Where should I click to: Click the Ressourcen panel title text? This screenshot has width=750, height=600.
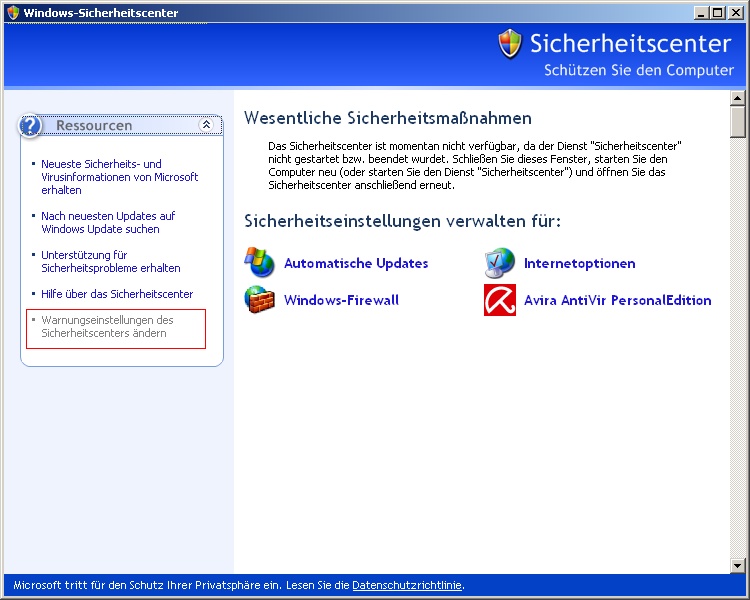pyautogui.click(x=94, y=125)
